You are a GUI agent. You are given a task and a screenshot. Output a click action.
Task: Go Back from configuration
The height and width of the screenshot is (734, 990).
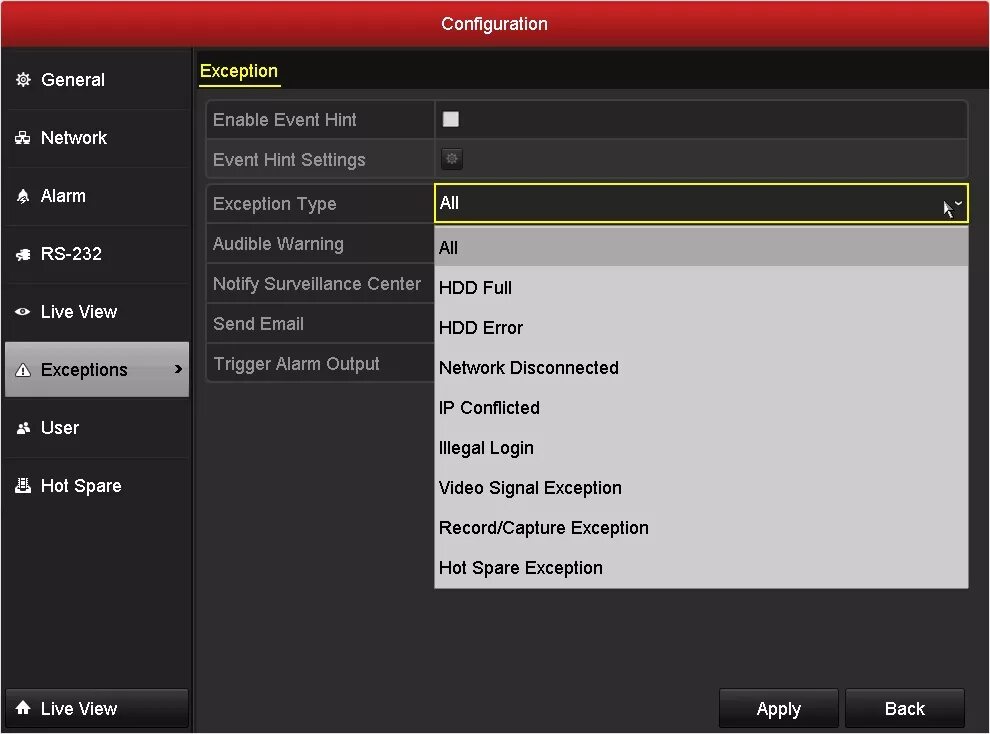pyautogui.click(x=905, y=708)
